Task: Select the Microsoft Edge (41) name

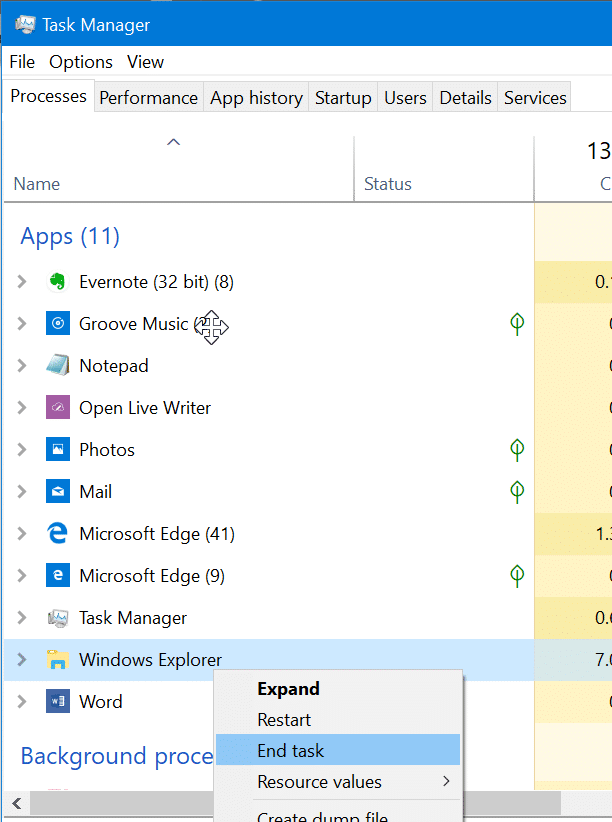Action: pyautogui.click(x=157, y=534)
